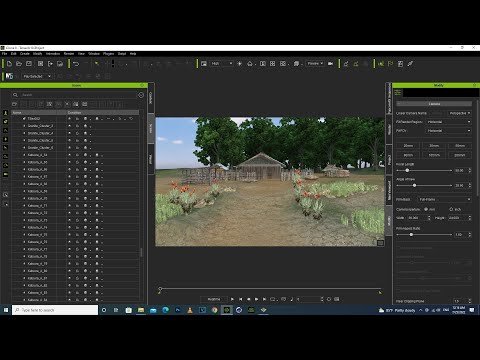Click the Save Project icon
Image resolution: width=480 pixels, height=360 pixels.
tap(29, 64)
